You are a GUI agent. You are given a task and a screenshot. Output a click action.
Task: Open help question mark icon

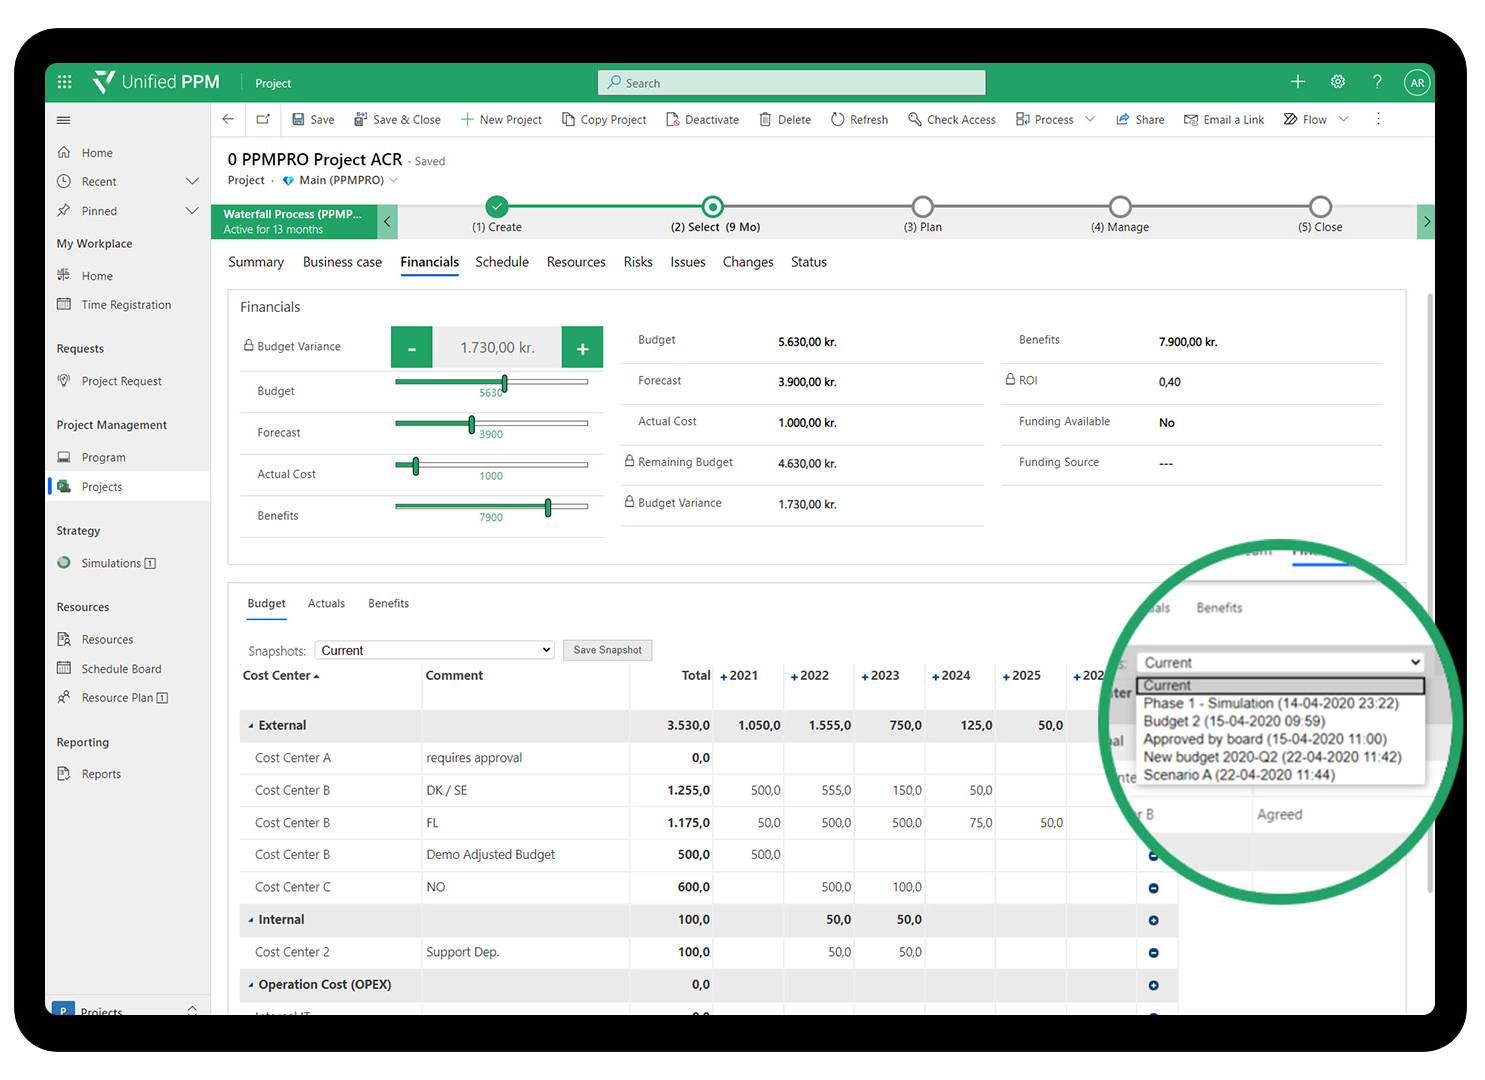1377,82
